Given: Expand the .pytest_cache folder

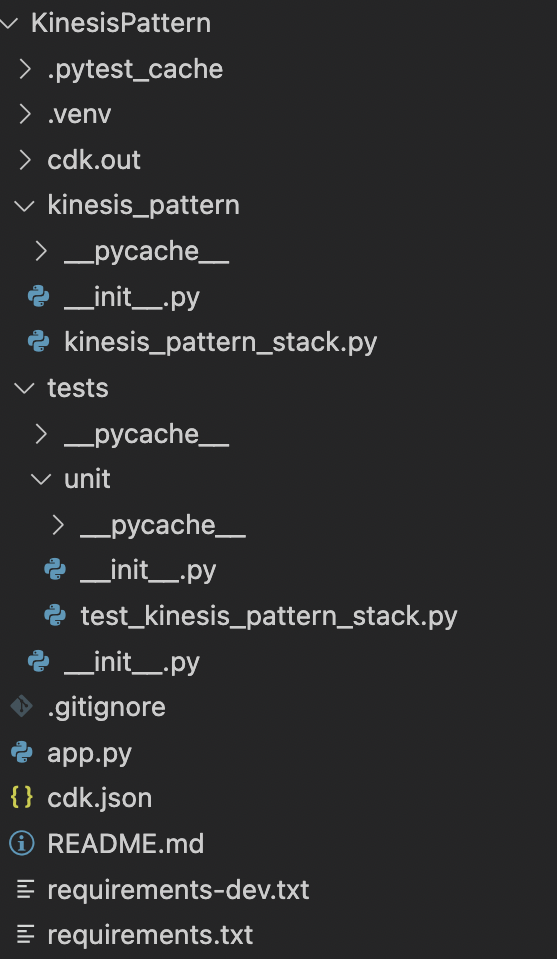Looking at the screenshot, I should (24, 68).
